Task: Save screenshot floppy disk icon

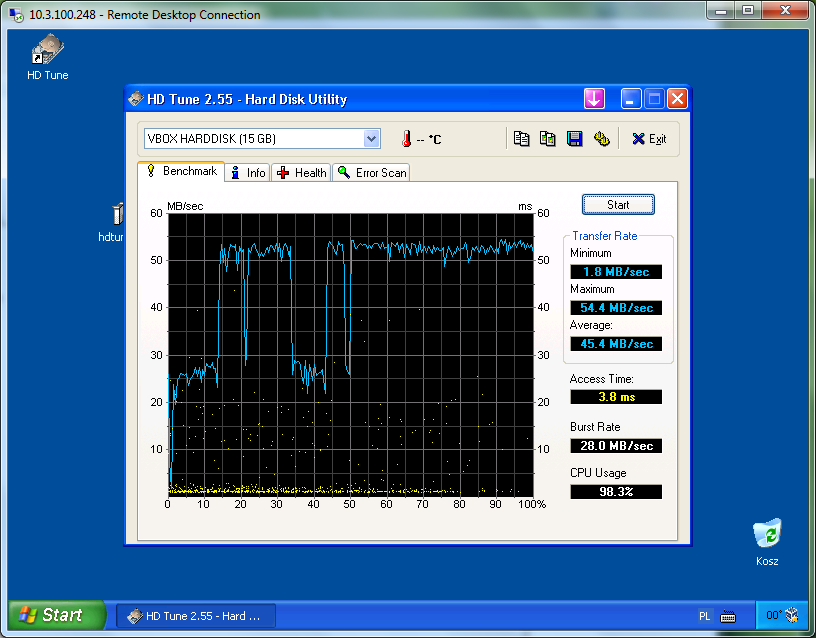Action: (575, 139)
